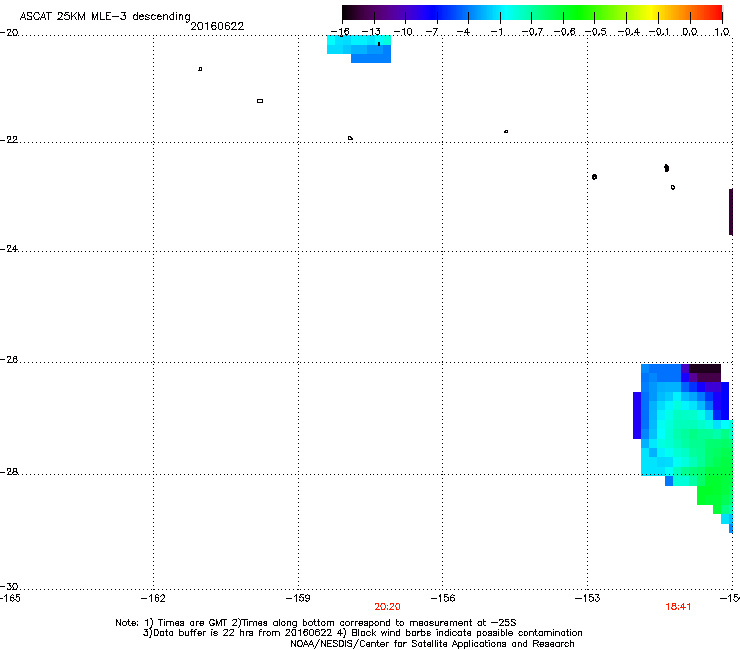Pick the yellow section of the color bar
This screenshot has height=650, width=740.
point(652,12)
